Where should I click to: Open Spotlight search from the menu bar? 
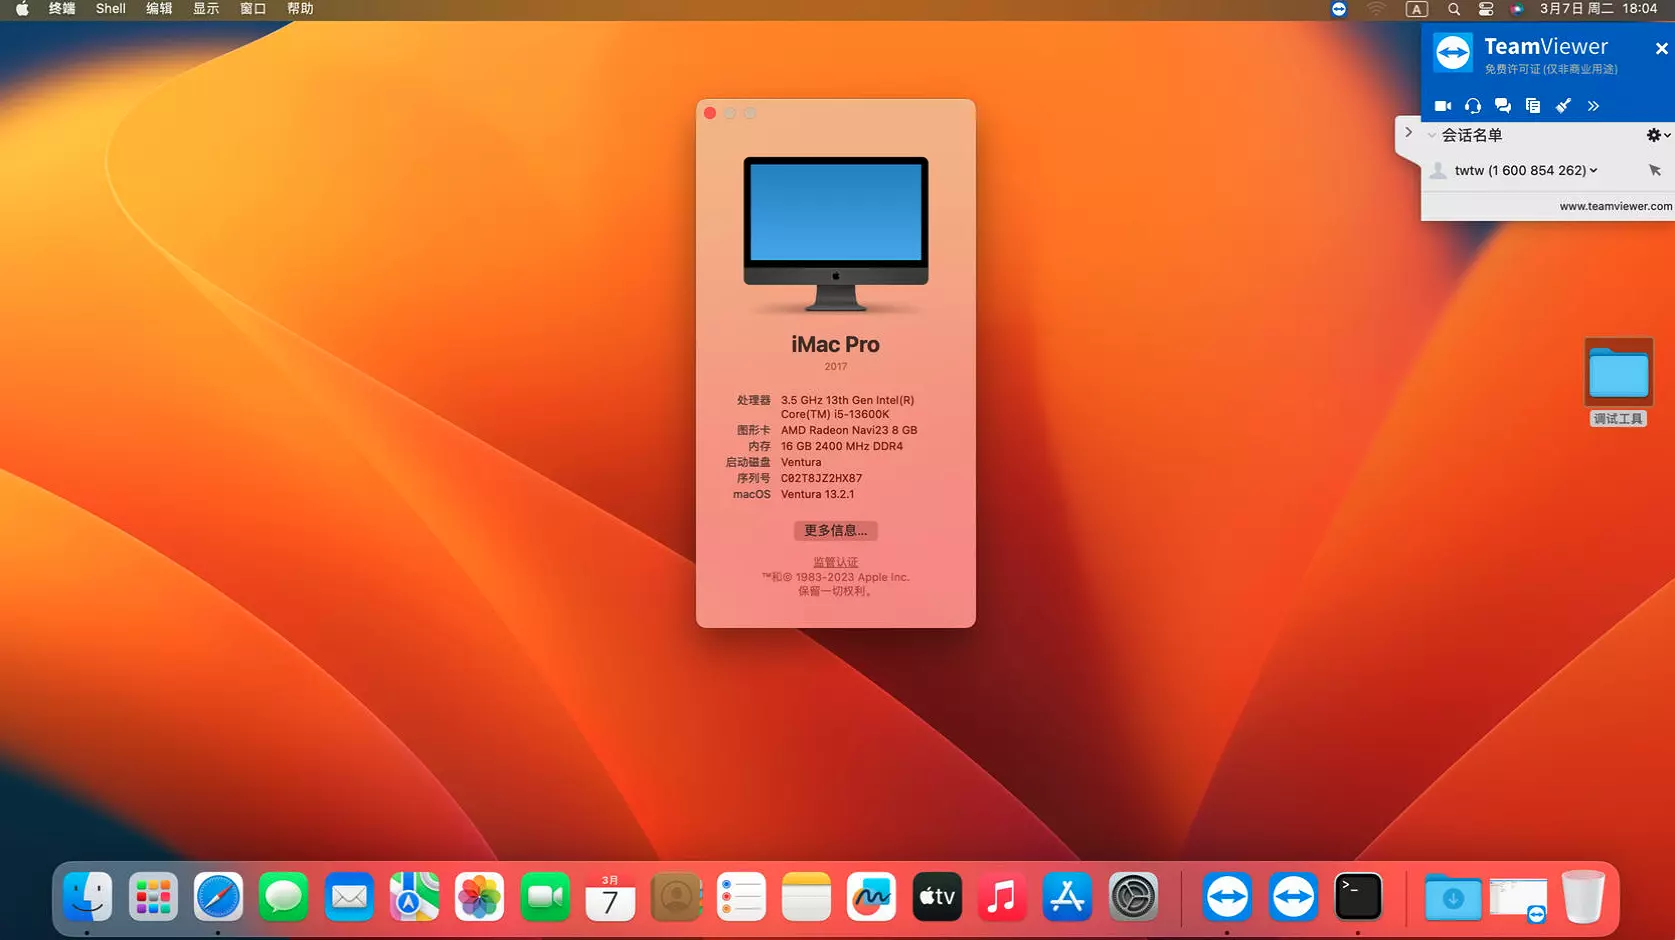point(1454,9)
